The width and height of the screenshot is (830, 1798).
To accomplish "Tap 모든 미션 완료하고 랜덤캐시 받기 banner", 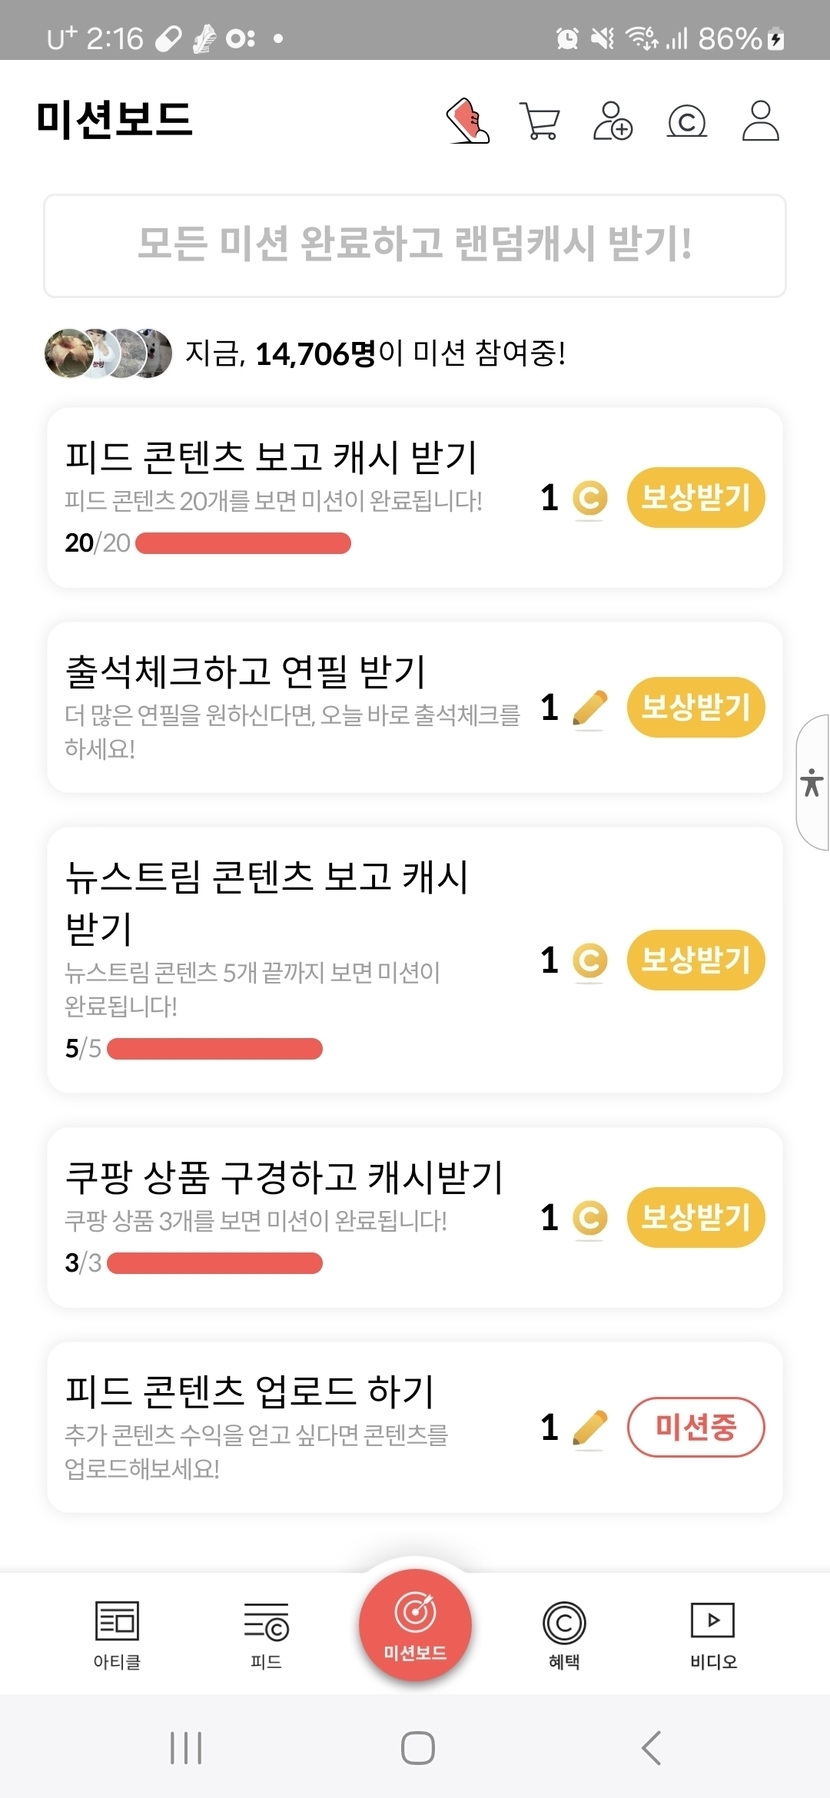I will (x=415, y=245).
